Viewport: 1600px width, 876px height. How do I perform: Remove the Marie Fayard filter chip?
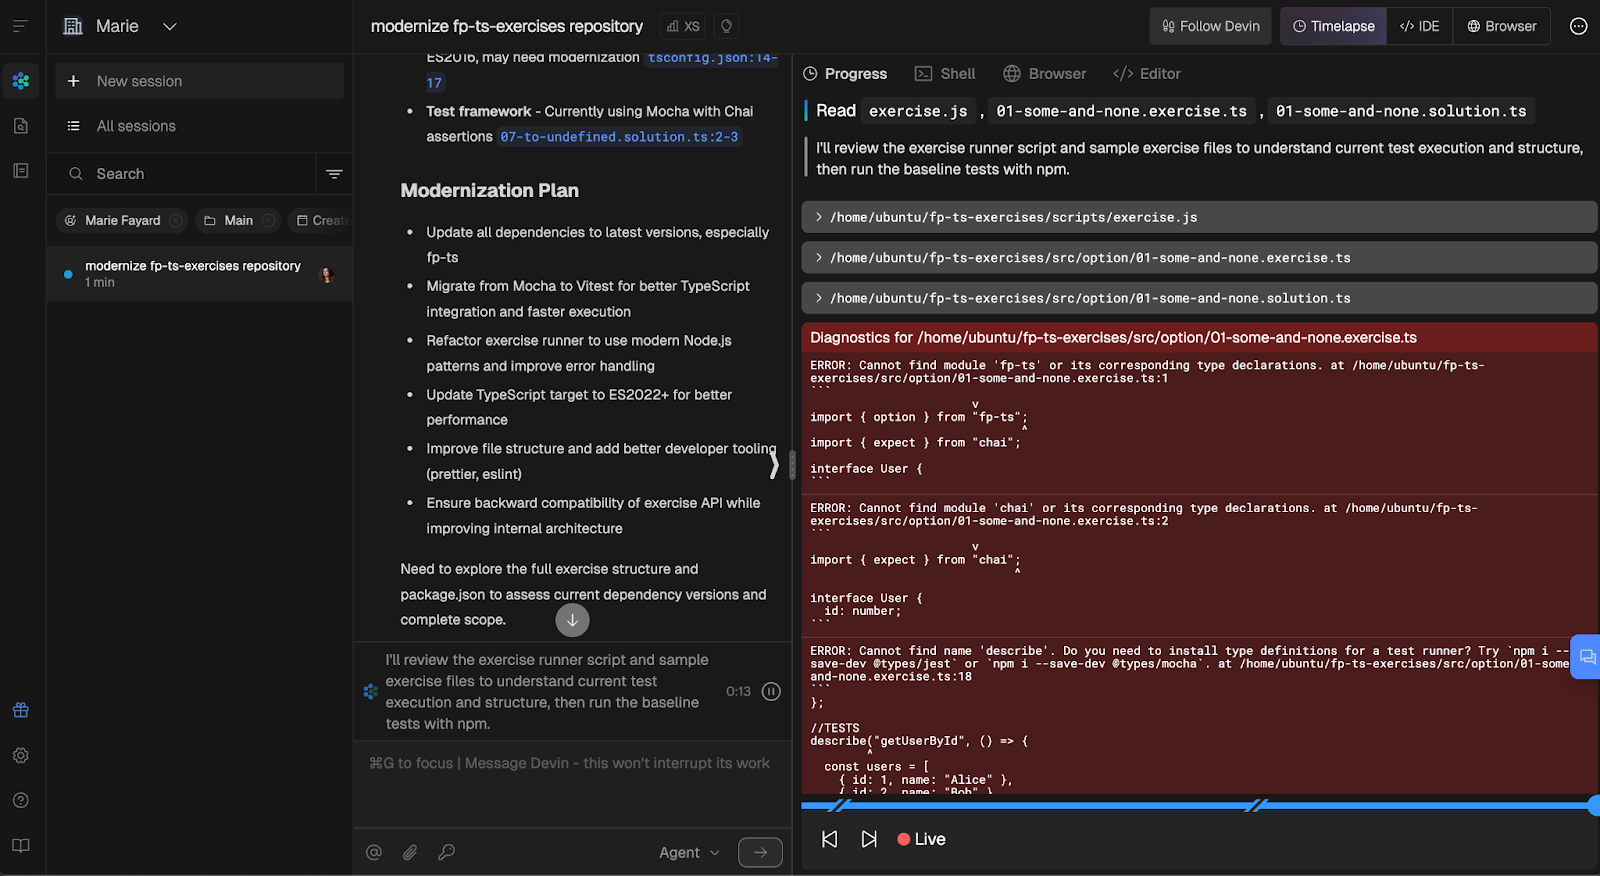[x=176, y=220]
